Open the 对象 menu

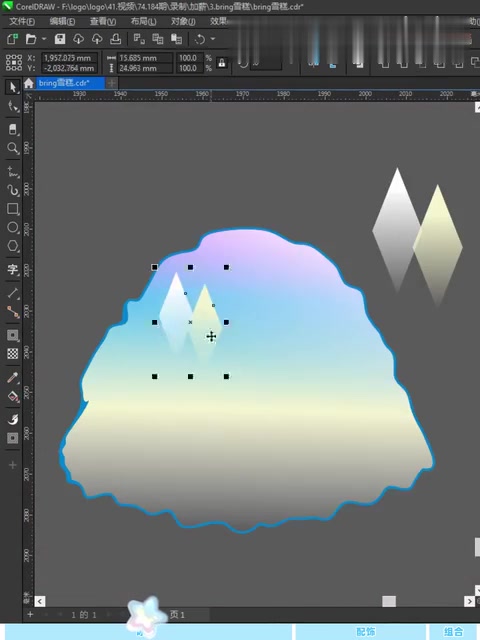(x=182, y=21)
